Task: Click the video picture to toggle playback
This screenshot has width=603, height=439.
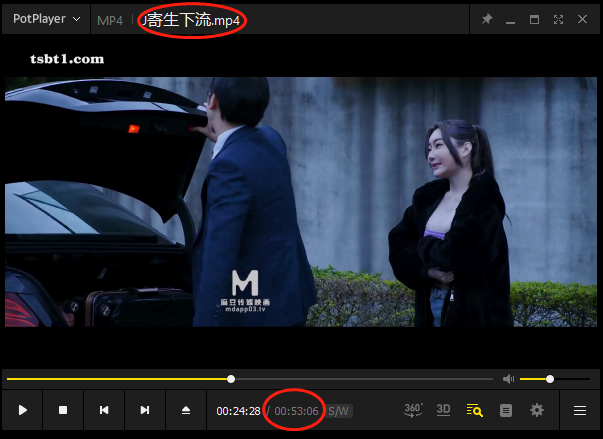Action: tap(301, 202)
